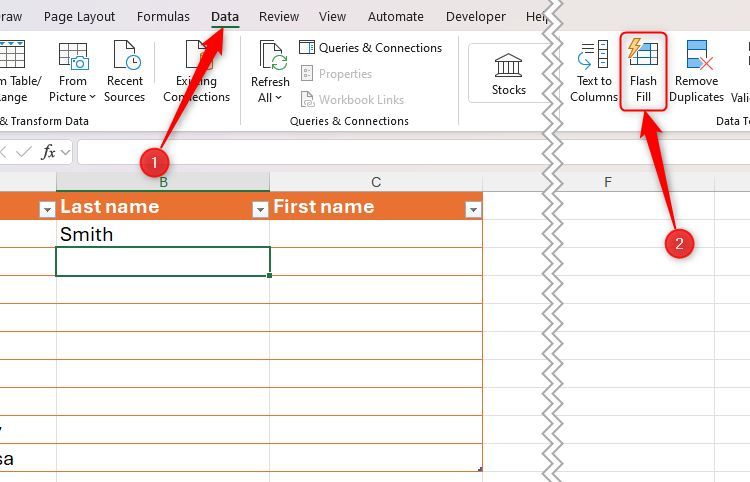Click the Remove Duplicates icon
750x482 pixels.
696,55
